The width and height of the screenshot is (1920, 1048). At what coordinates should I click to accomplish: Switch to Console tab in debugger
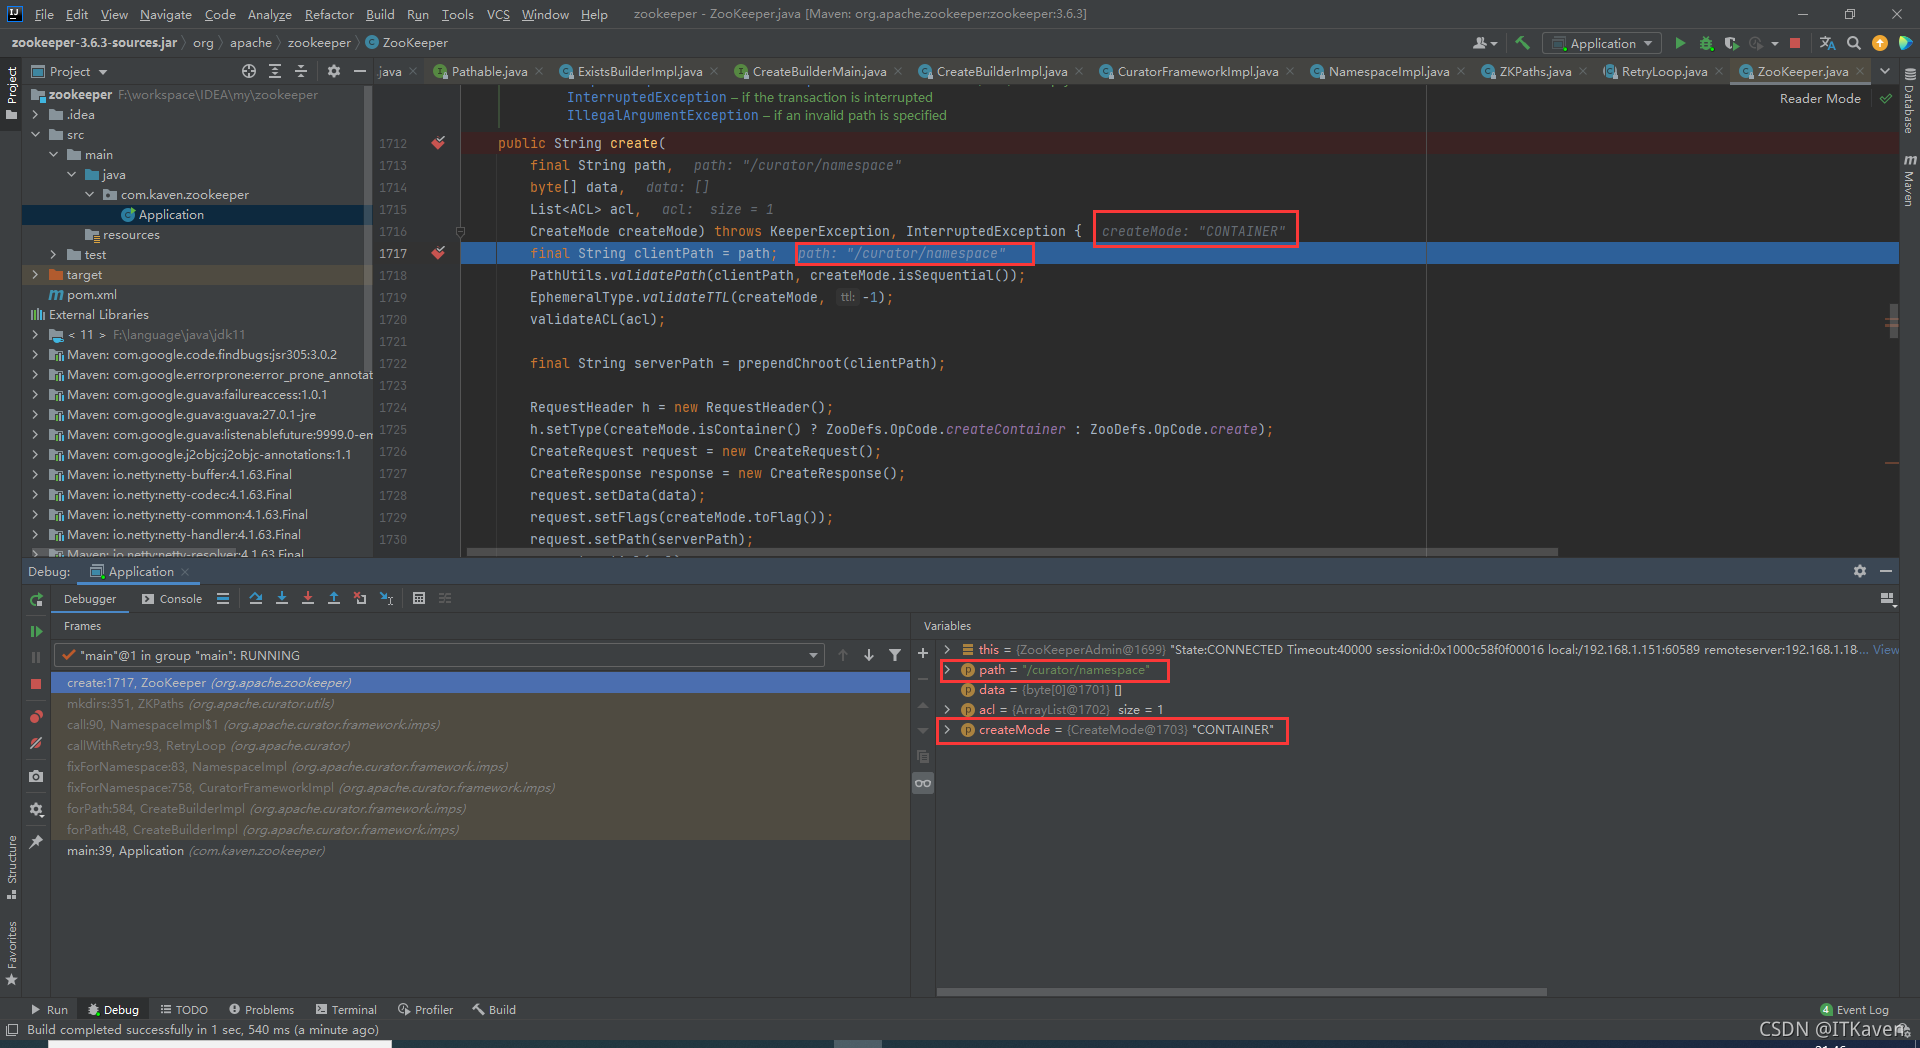tap(172, 599)
